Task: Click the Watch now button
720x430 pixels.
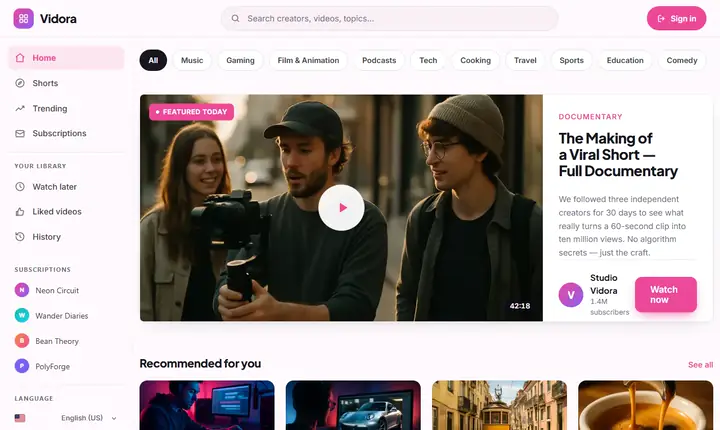Action: coord(666,294)
